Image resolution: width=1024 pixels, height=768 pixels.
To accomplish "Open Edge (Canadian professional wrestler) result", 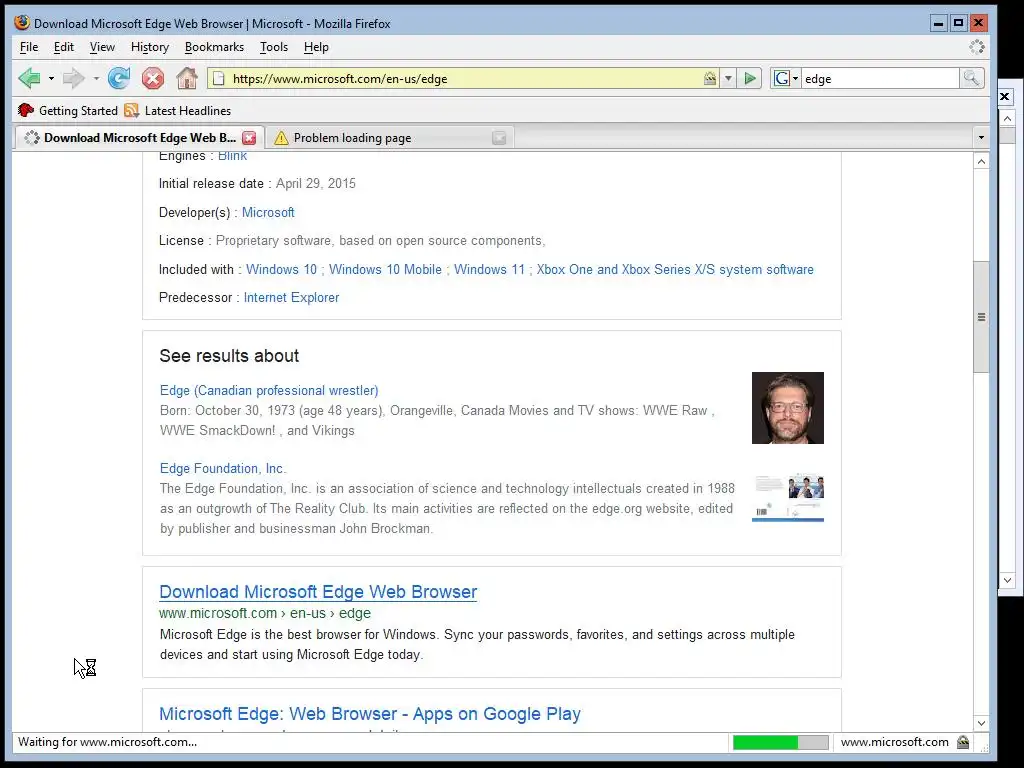I will (x=269, y=391).
